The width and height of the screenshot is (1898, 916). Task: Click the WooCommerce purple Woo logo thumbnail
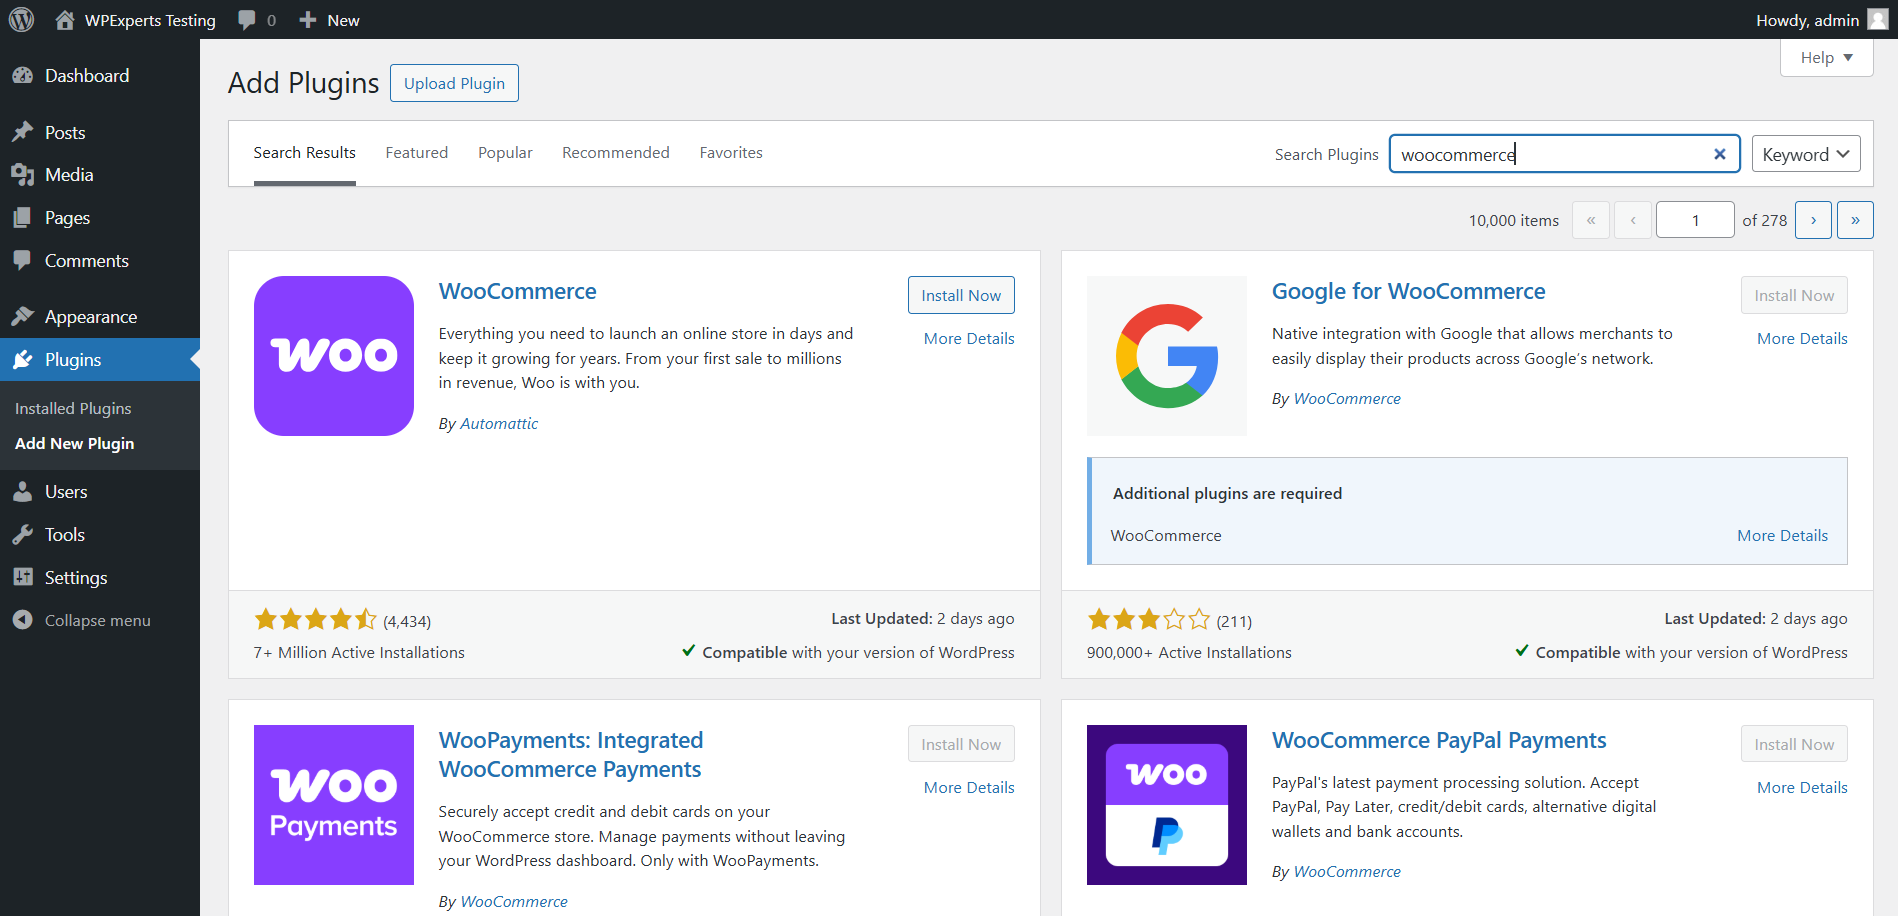click(x=334, y=356)
